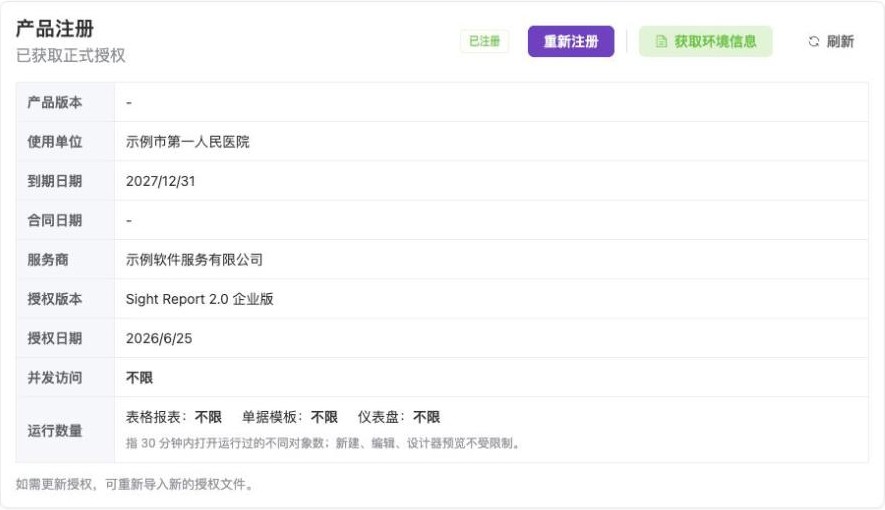Click the 并发访问 row label
This screenshot has height=510, width=885.
pyautogui.click(x=55, y=377)
